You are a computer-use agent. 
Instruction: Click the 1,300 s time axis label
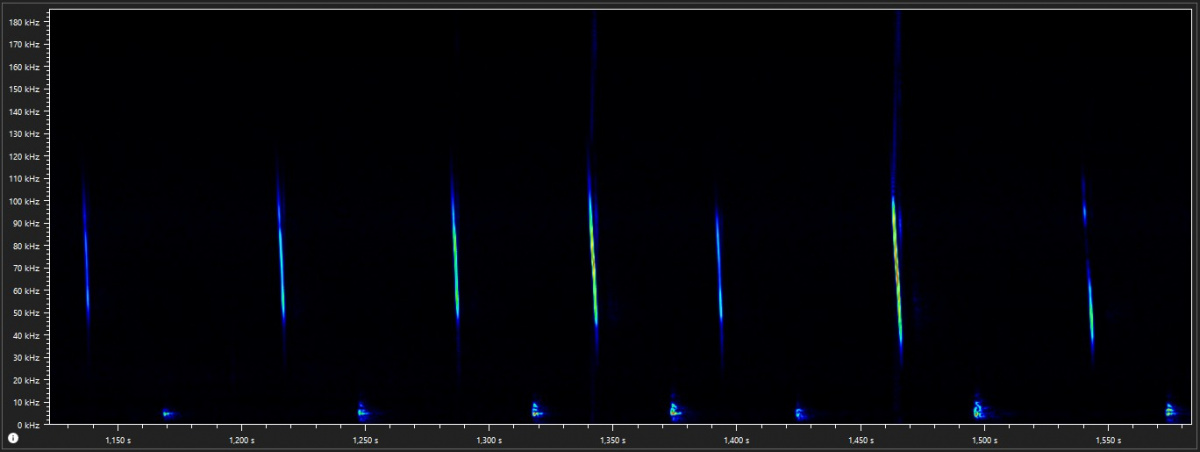click(x=488, y=440)
